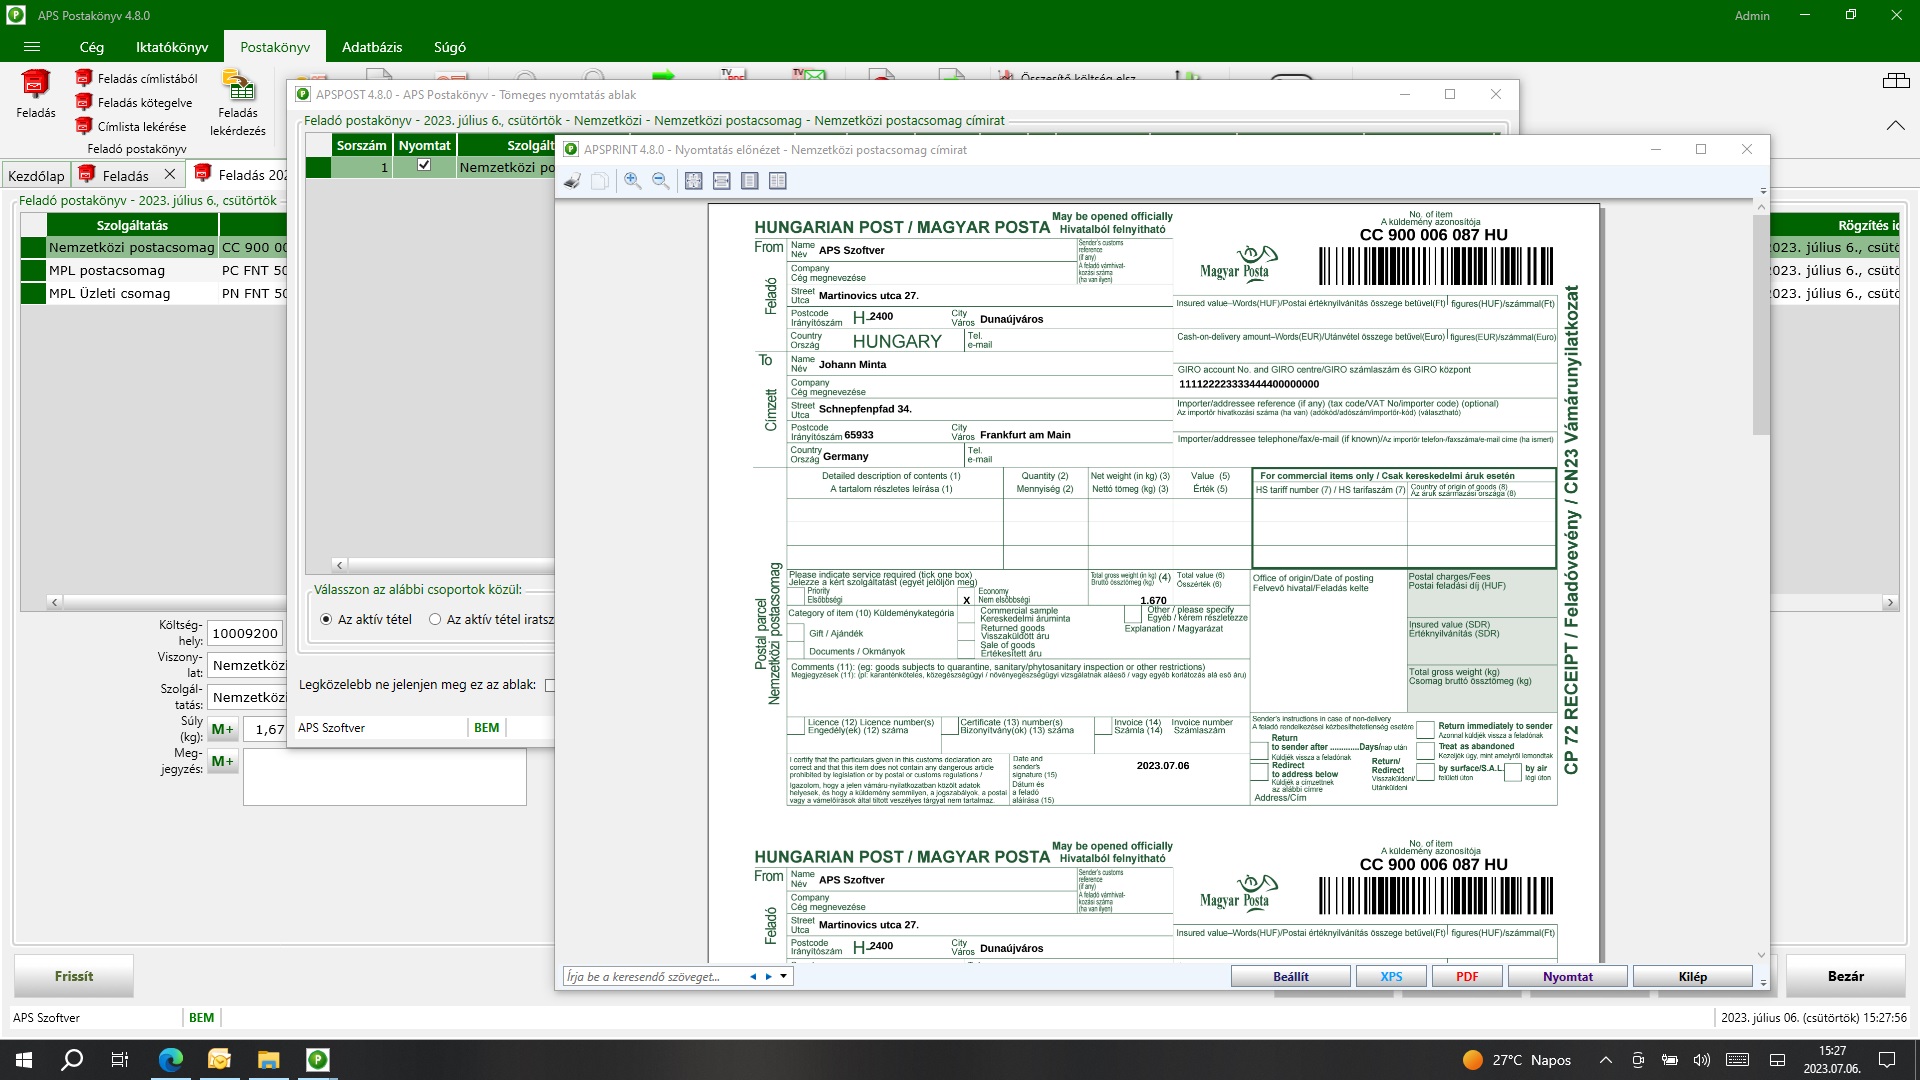1920x1080 pixels.
Task: Open the Cég menu
Action: coord(92,47)
